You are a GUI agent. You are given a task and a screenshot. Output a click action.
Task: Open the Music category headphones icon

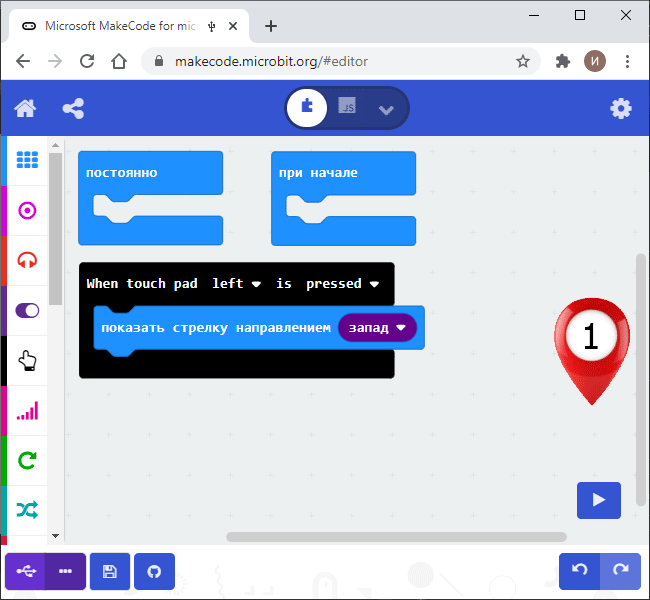coord(27,260)
